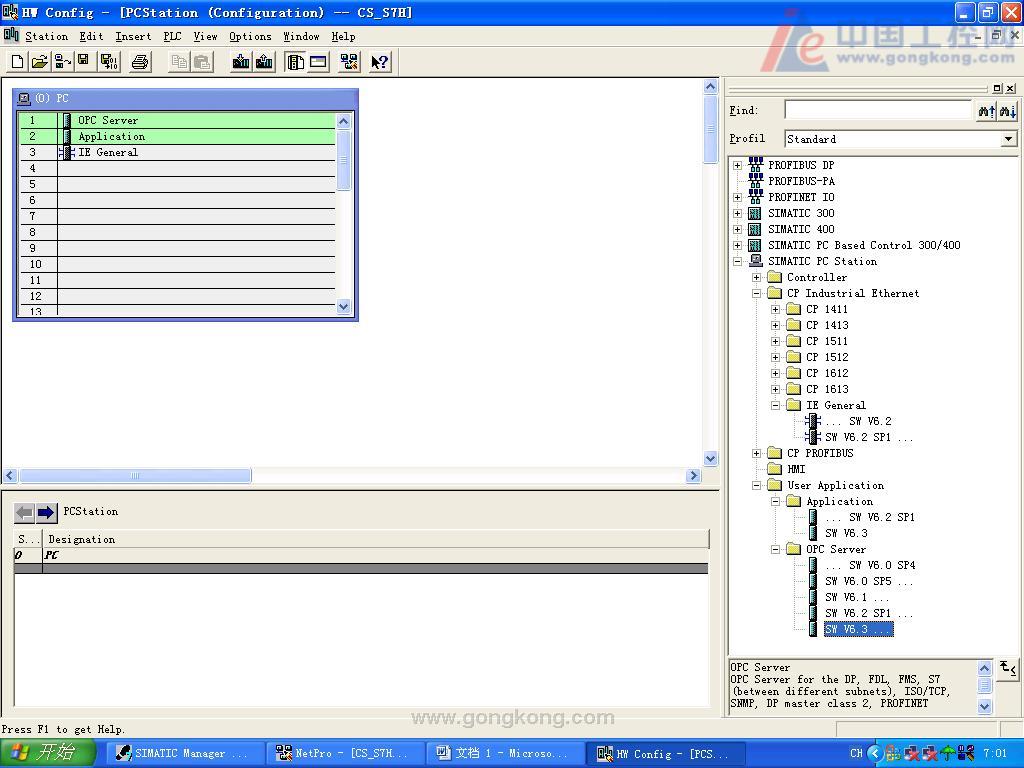The height and width of the screenshot is (768, 1024).
Task: Expand the SIMATIC 300 node
Action: click(x=737, y=214)
